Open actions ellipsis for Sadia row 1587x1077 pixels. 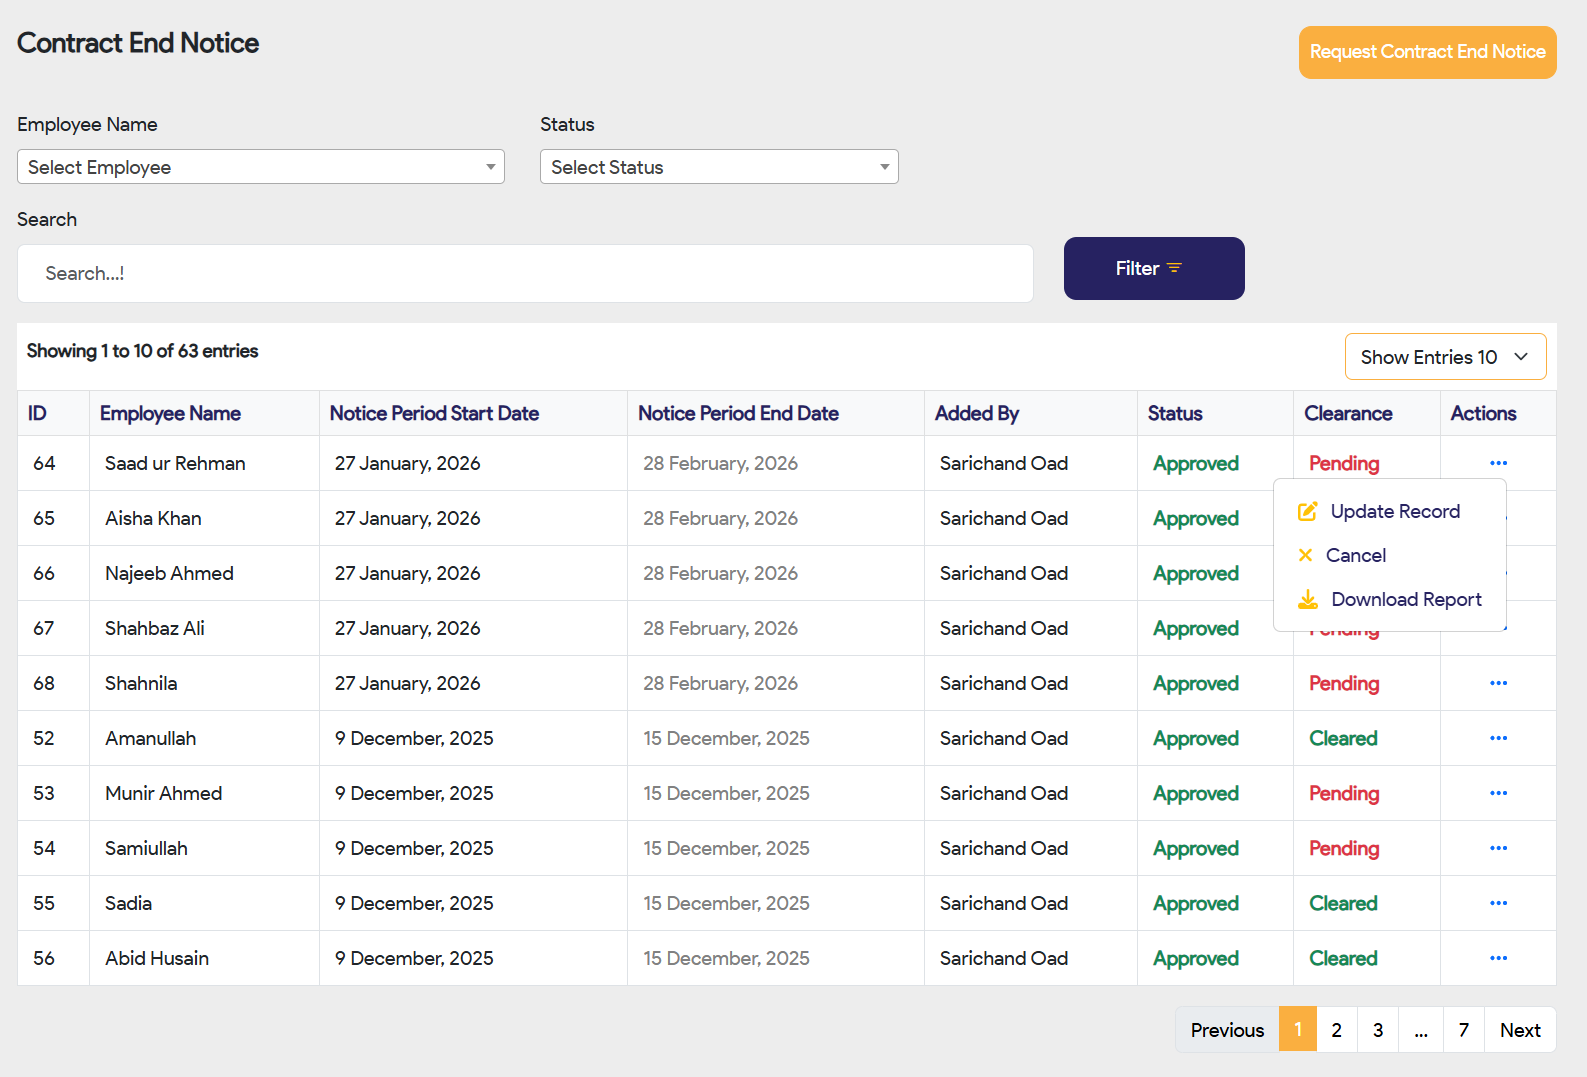tap(1497, 903)
